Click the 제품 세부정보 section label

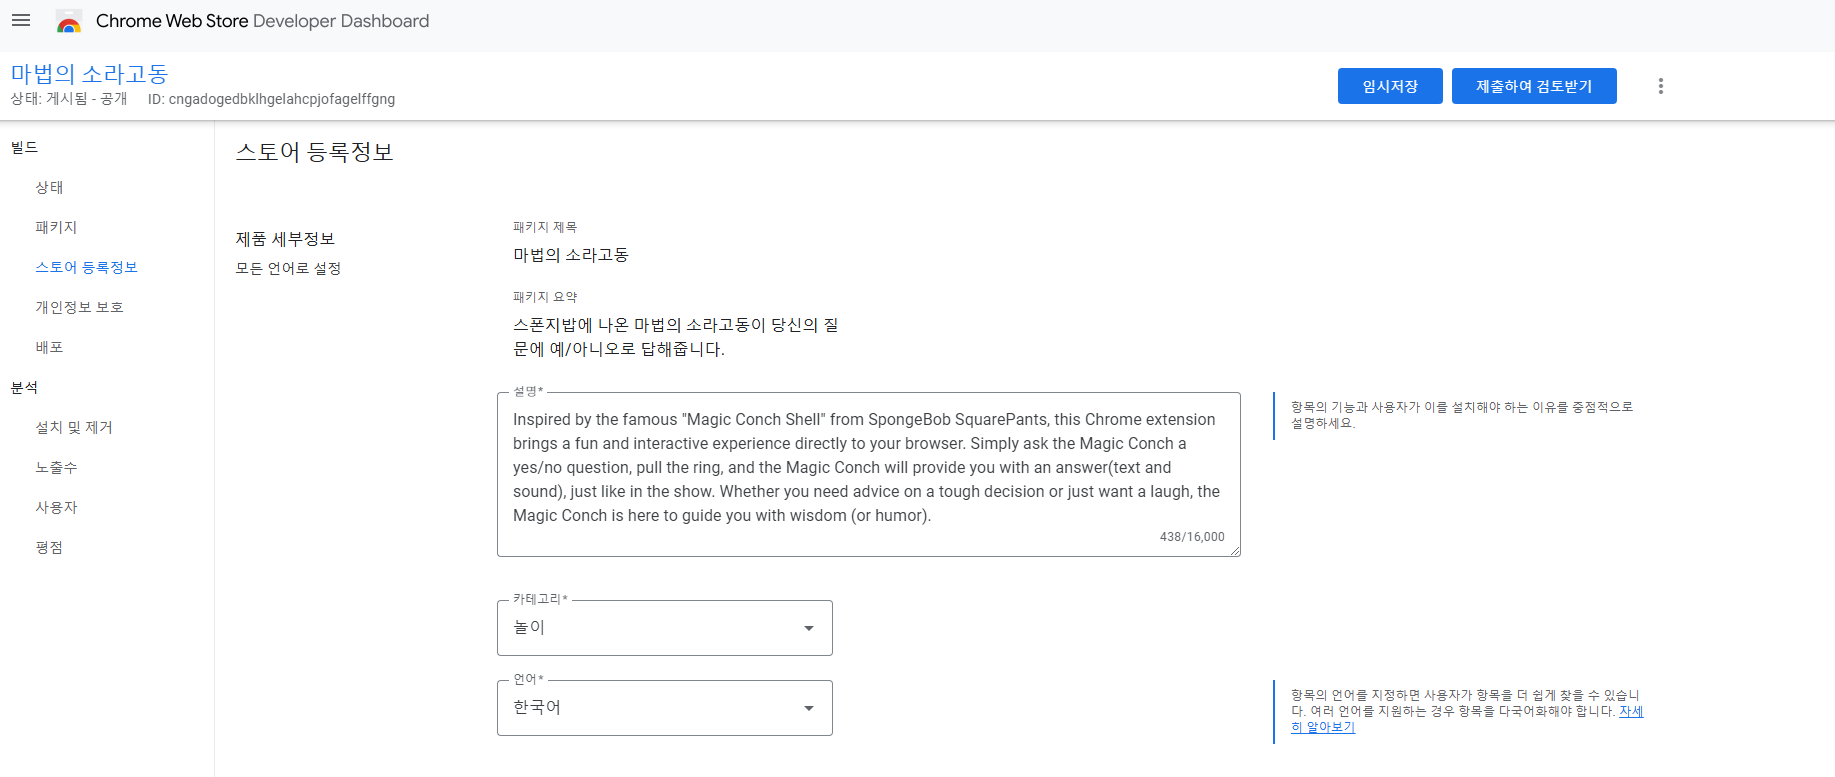pyautogui.click(x=285, y=239)
